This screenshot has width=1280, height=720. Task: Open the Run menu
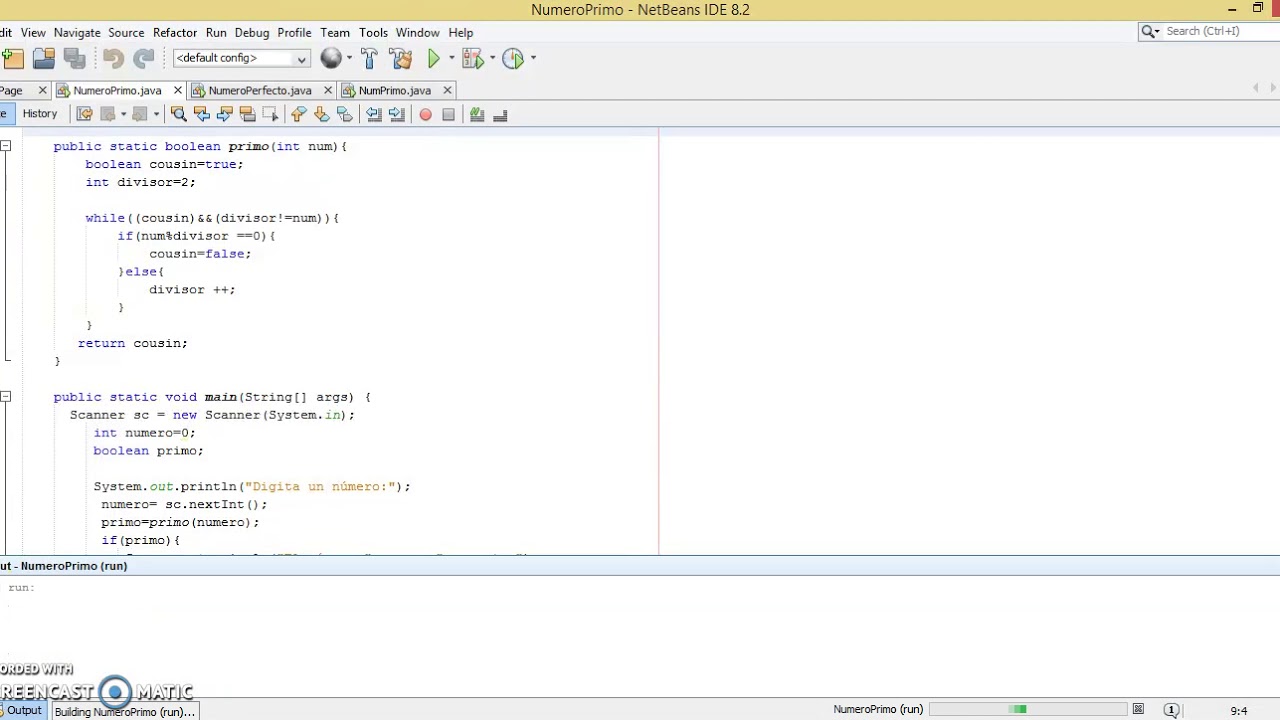(216, 32)
